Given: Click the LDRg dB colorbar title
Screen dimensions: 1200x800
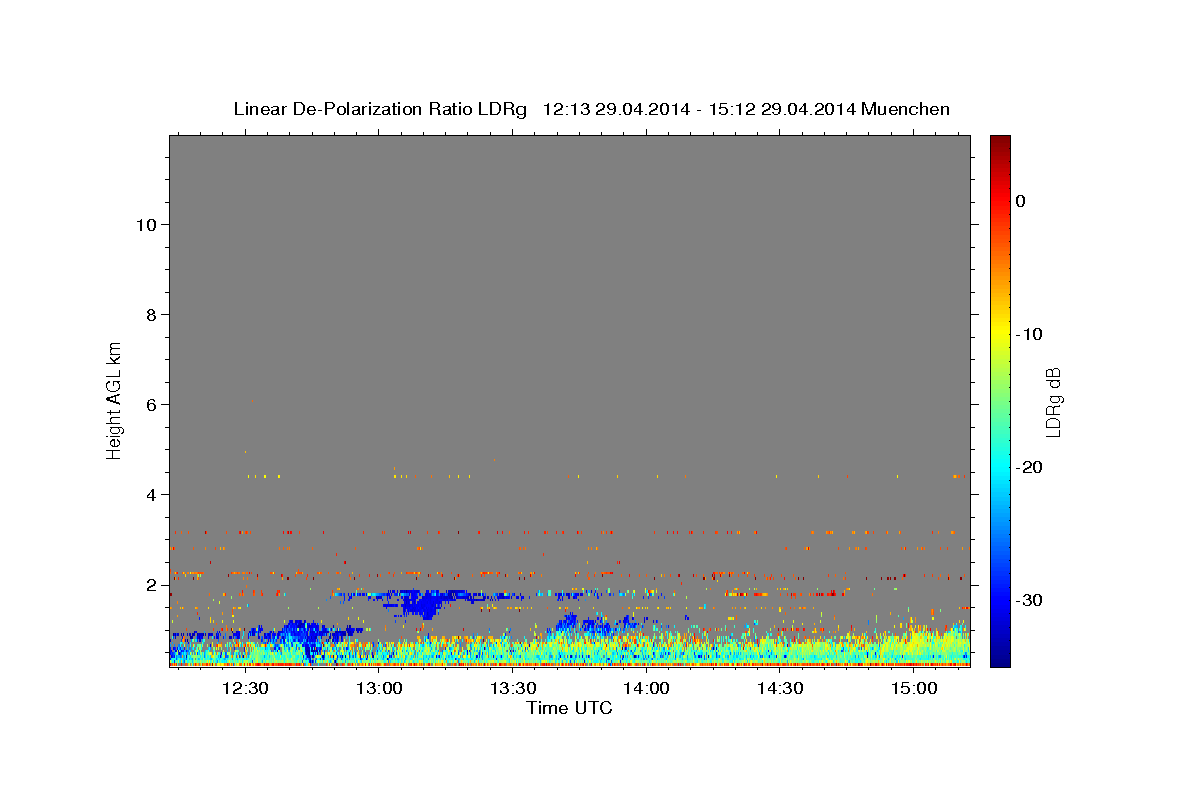Looking at the screenshot, I should (1053, 401).
